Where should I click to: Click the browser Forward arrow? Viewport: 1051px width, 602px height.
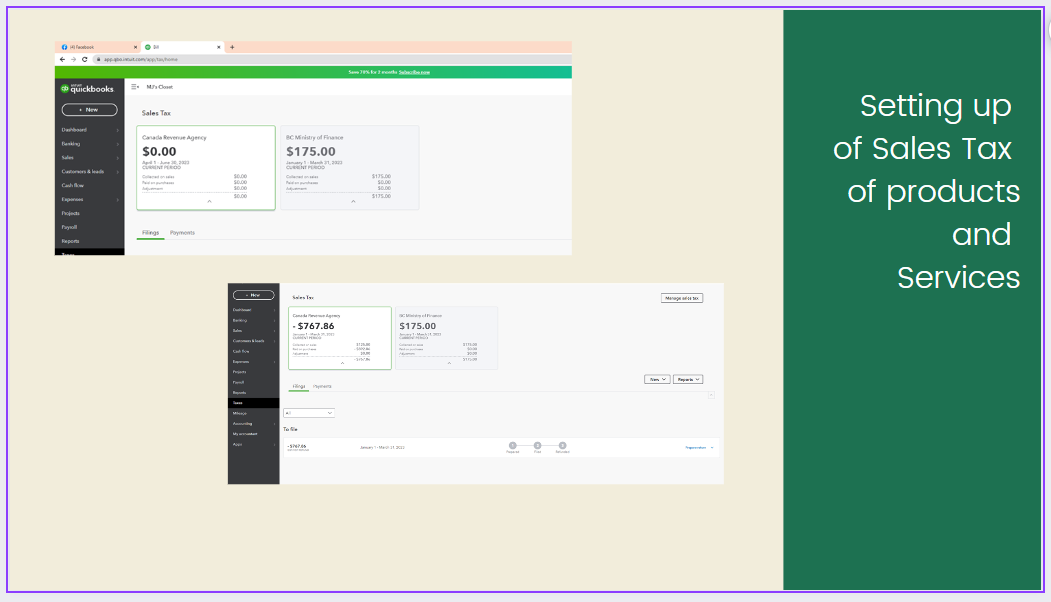pos(73,59)
